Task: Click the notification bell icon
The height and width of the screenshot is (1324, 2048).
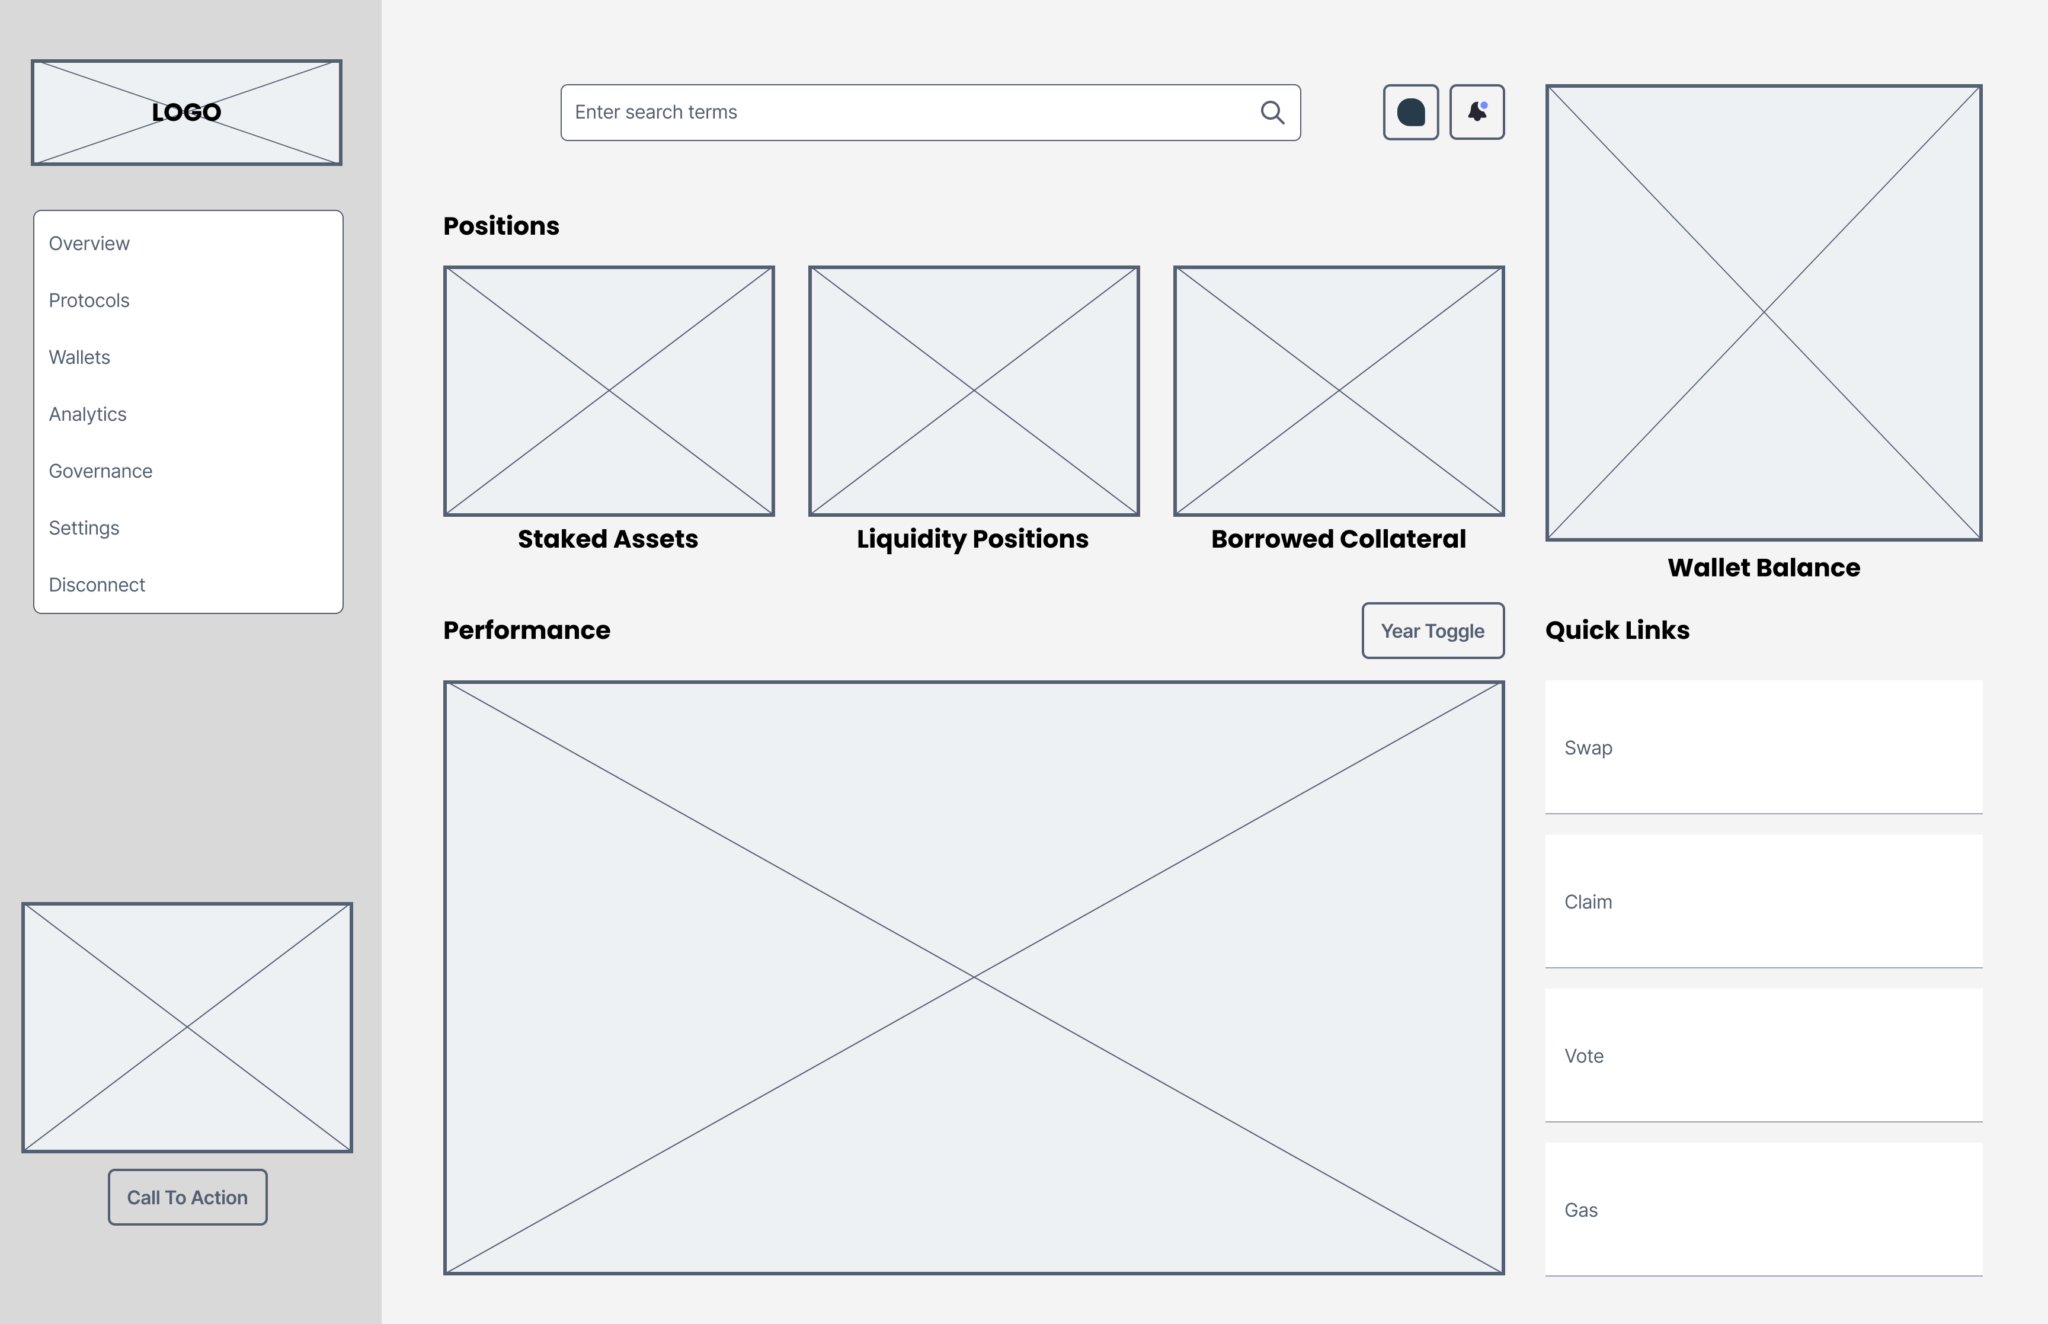Action: pos(1477,113)
